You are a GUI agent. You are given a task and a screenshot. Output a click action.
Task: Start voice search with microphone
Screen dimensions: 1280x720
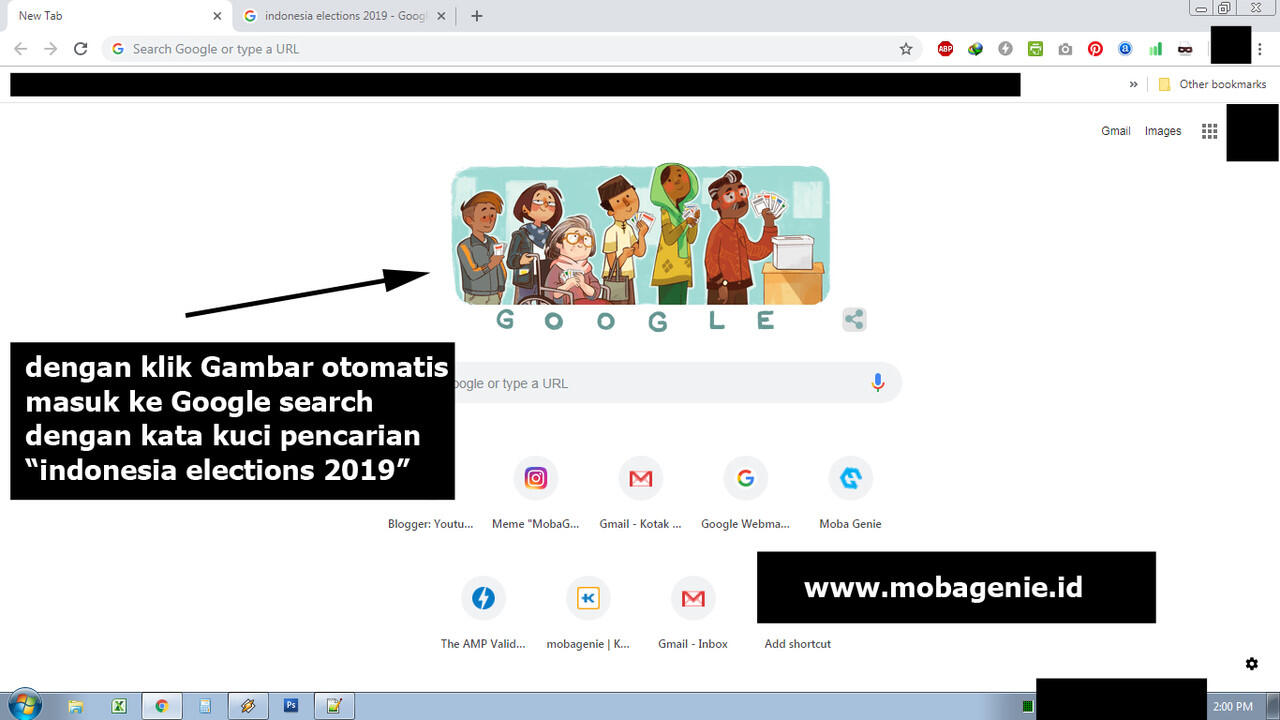pyautogui.click(x=878, y=383)
